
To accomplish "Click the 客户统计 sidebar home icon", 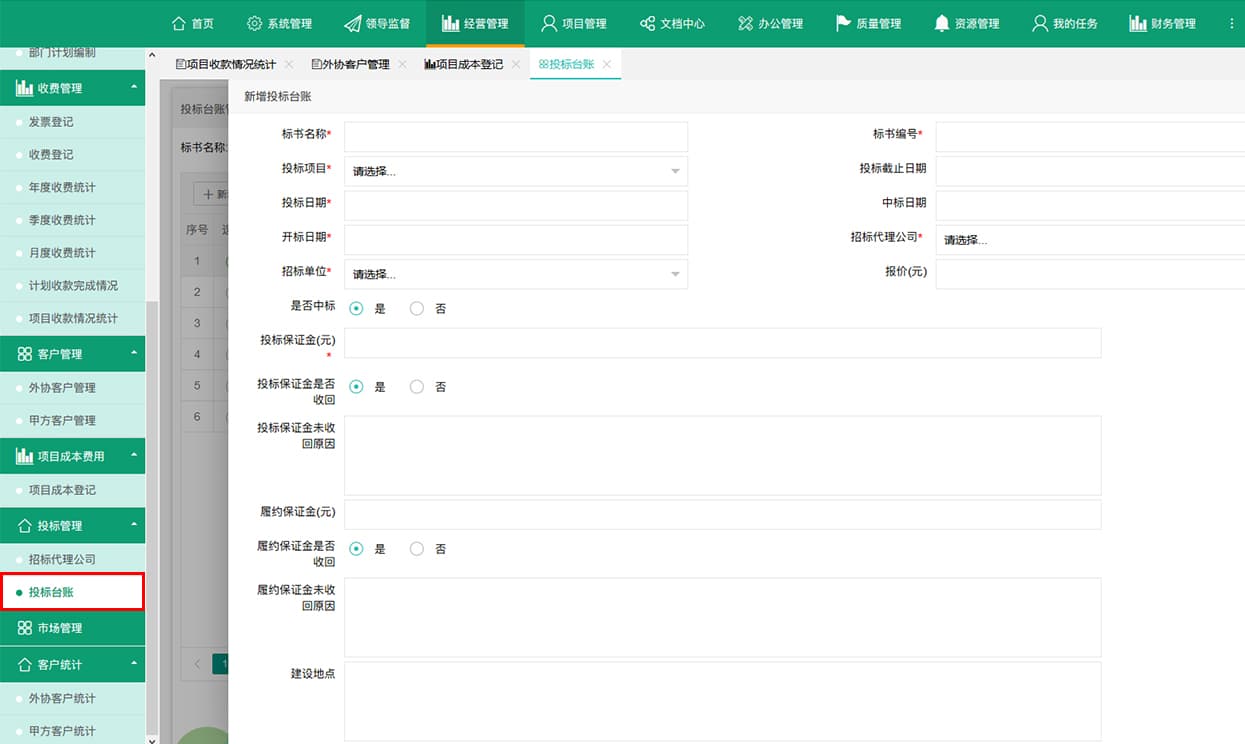I will tap(24, 665).
